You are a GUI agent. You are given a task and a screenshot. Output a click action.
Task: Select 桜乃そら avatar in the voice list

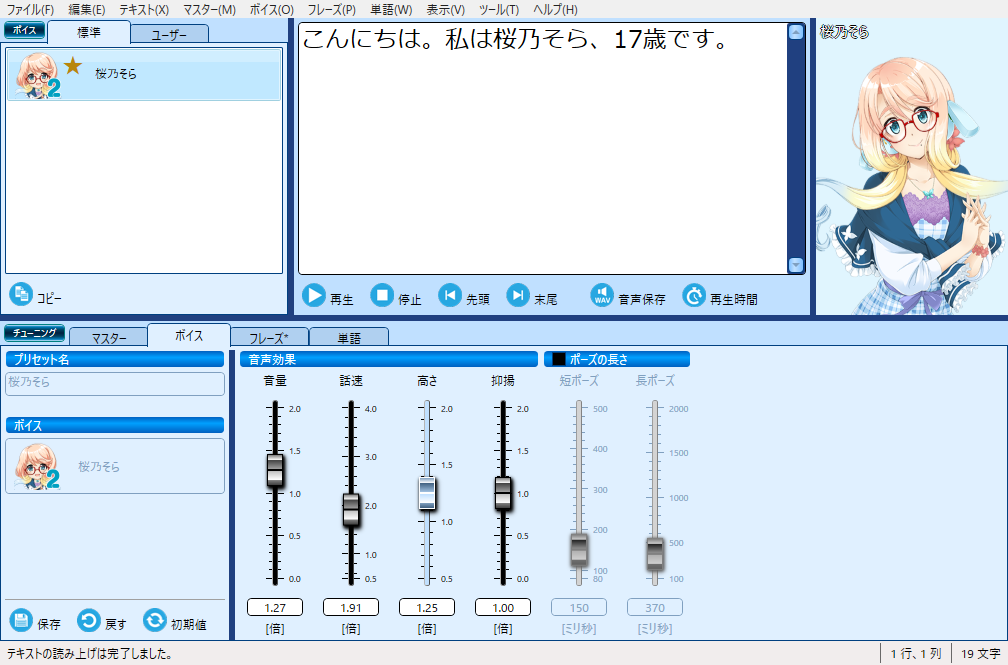[37, 75]
